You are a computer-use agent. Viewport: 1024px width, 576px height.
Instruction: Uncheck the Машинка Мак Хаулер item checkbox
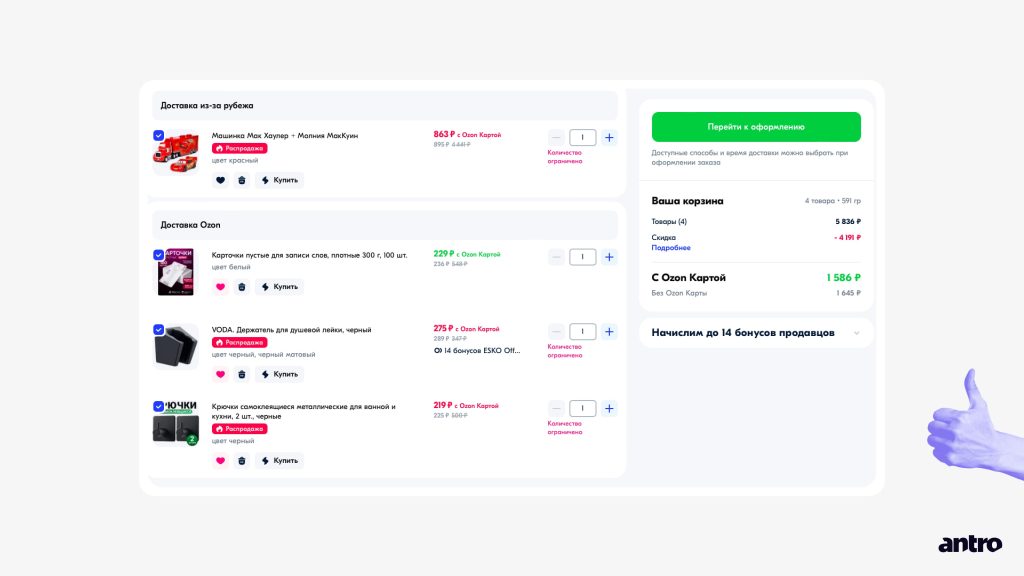coord(159,135)
